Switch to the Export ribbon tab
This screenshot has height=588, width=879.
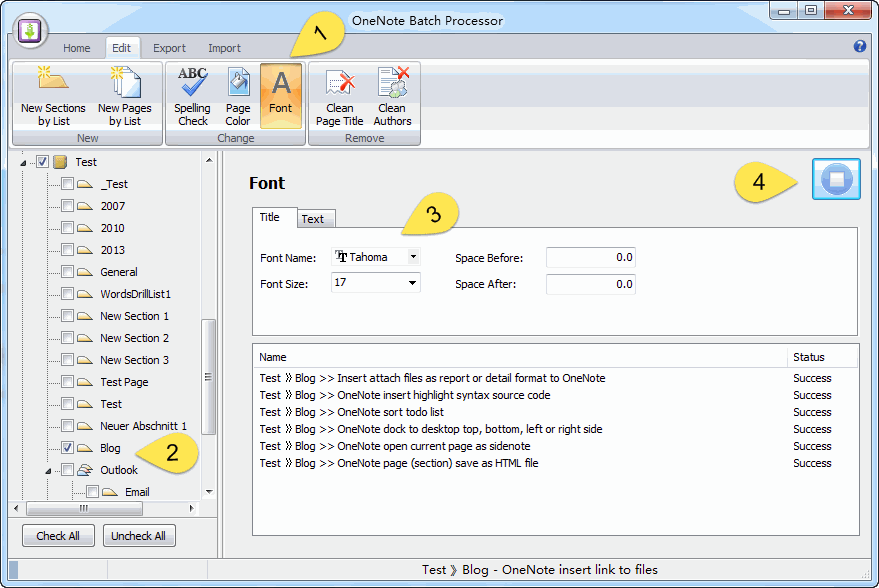pos(169,48)
